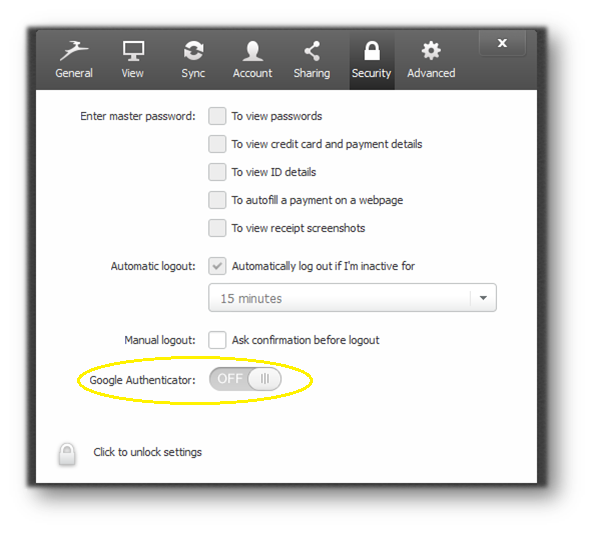The image size is (595, 535).
Task: Go to the Account tab
Action: click(x=252, y=60)
